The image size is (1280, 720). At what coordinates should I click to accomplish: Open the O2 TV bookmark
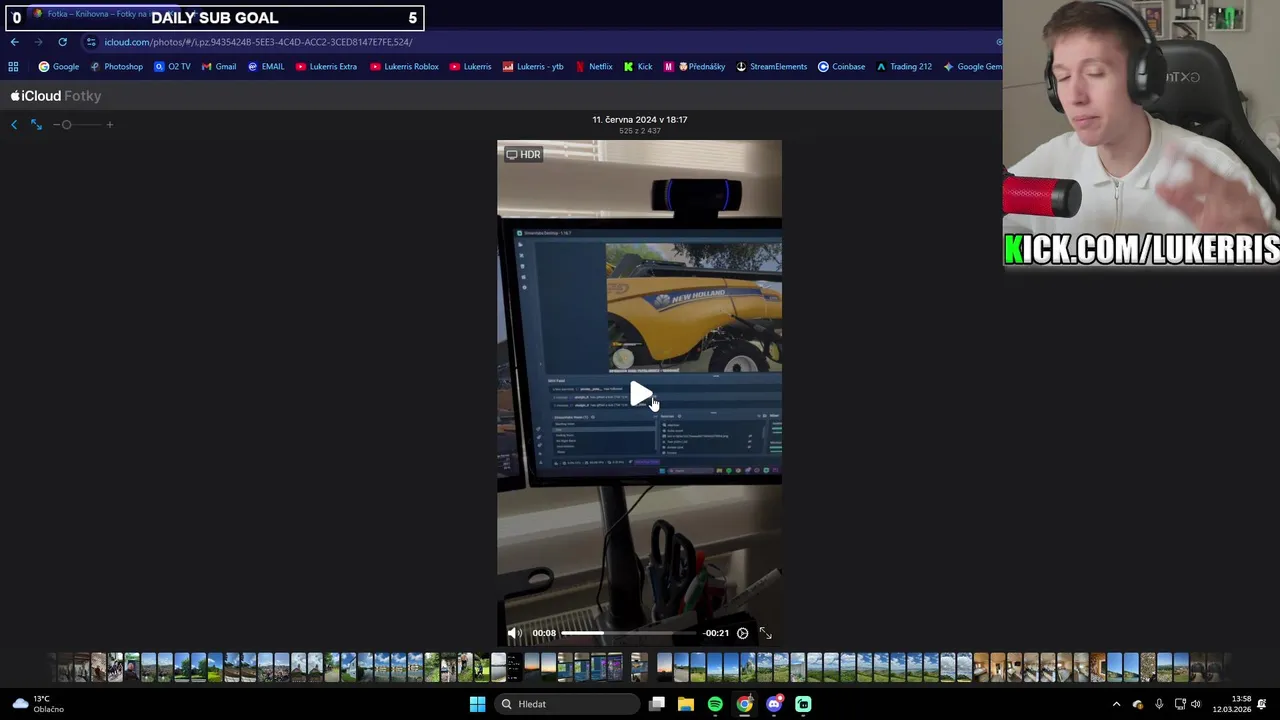coord(172,67)
